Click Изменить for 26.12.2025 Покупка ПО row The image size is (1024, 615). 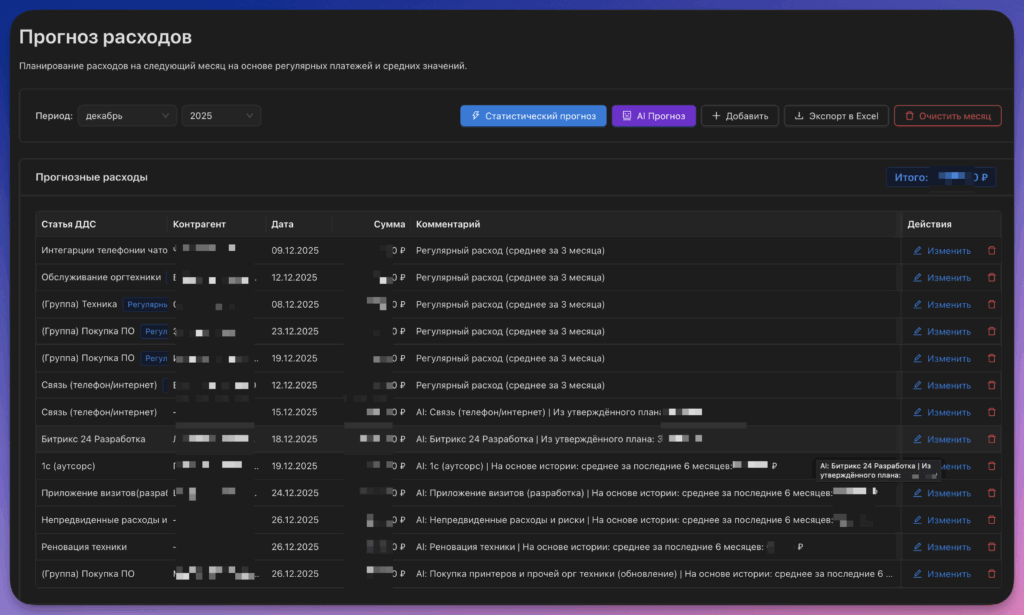942,574
